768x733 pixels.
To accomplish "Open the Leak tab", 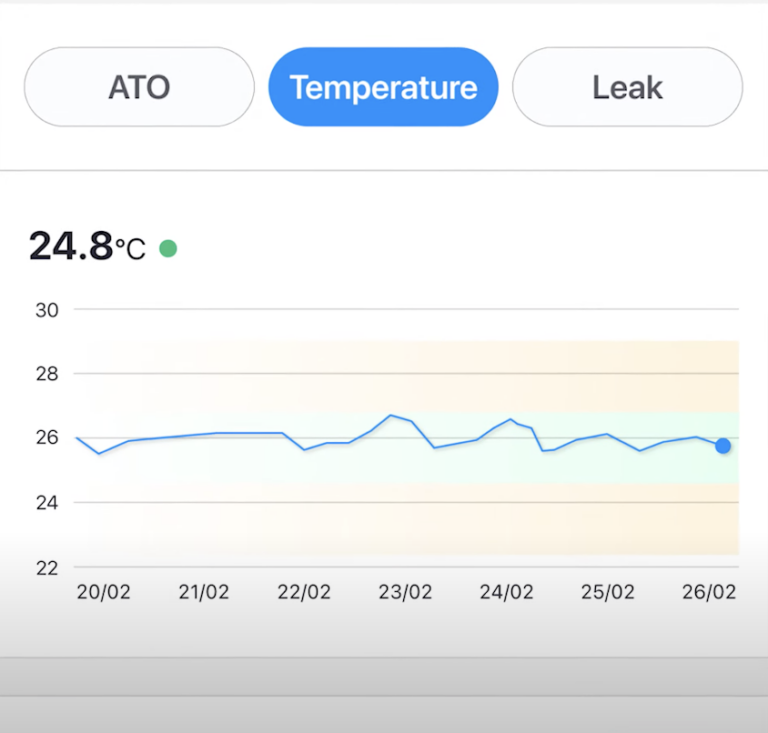I will (x=627, y=87).
